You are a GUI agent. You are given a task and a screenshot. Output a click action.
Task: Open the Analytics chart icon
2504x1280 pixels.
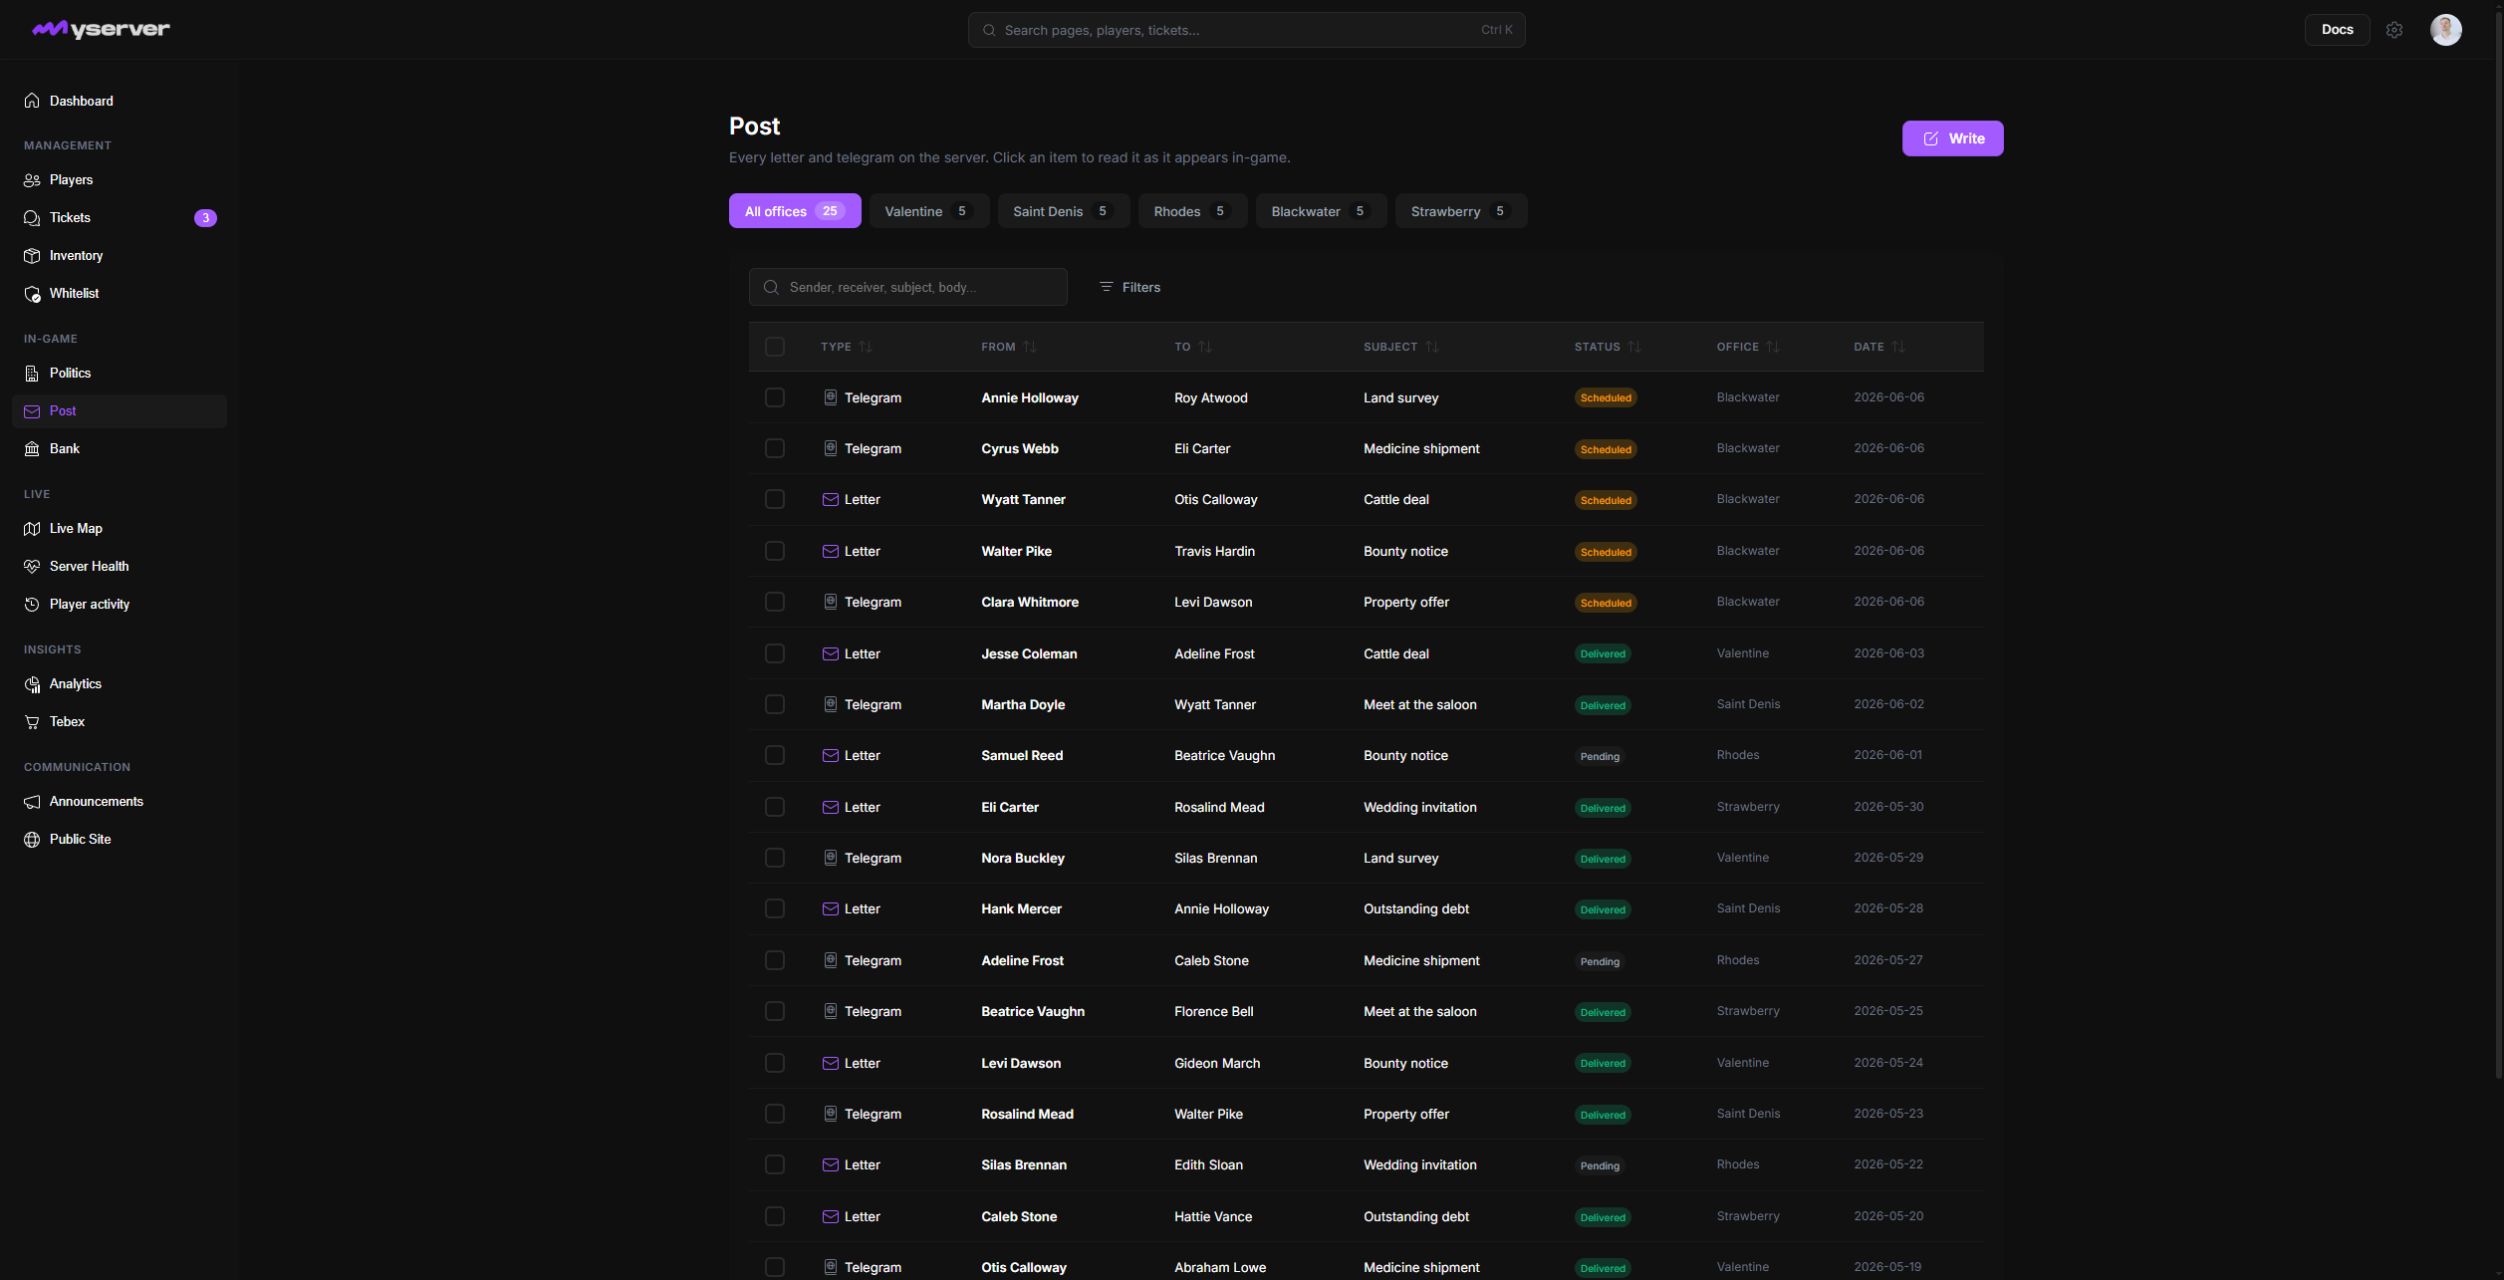[32, 684]
